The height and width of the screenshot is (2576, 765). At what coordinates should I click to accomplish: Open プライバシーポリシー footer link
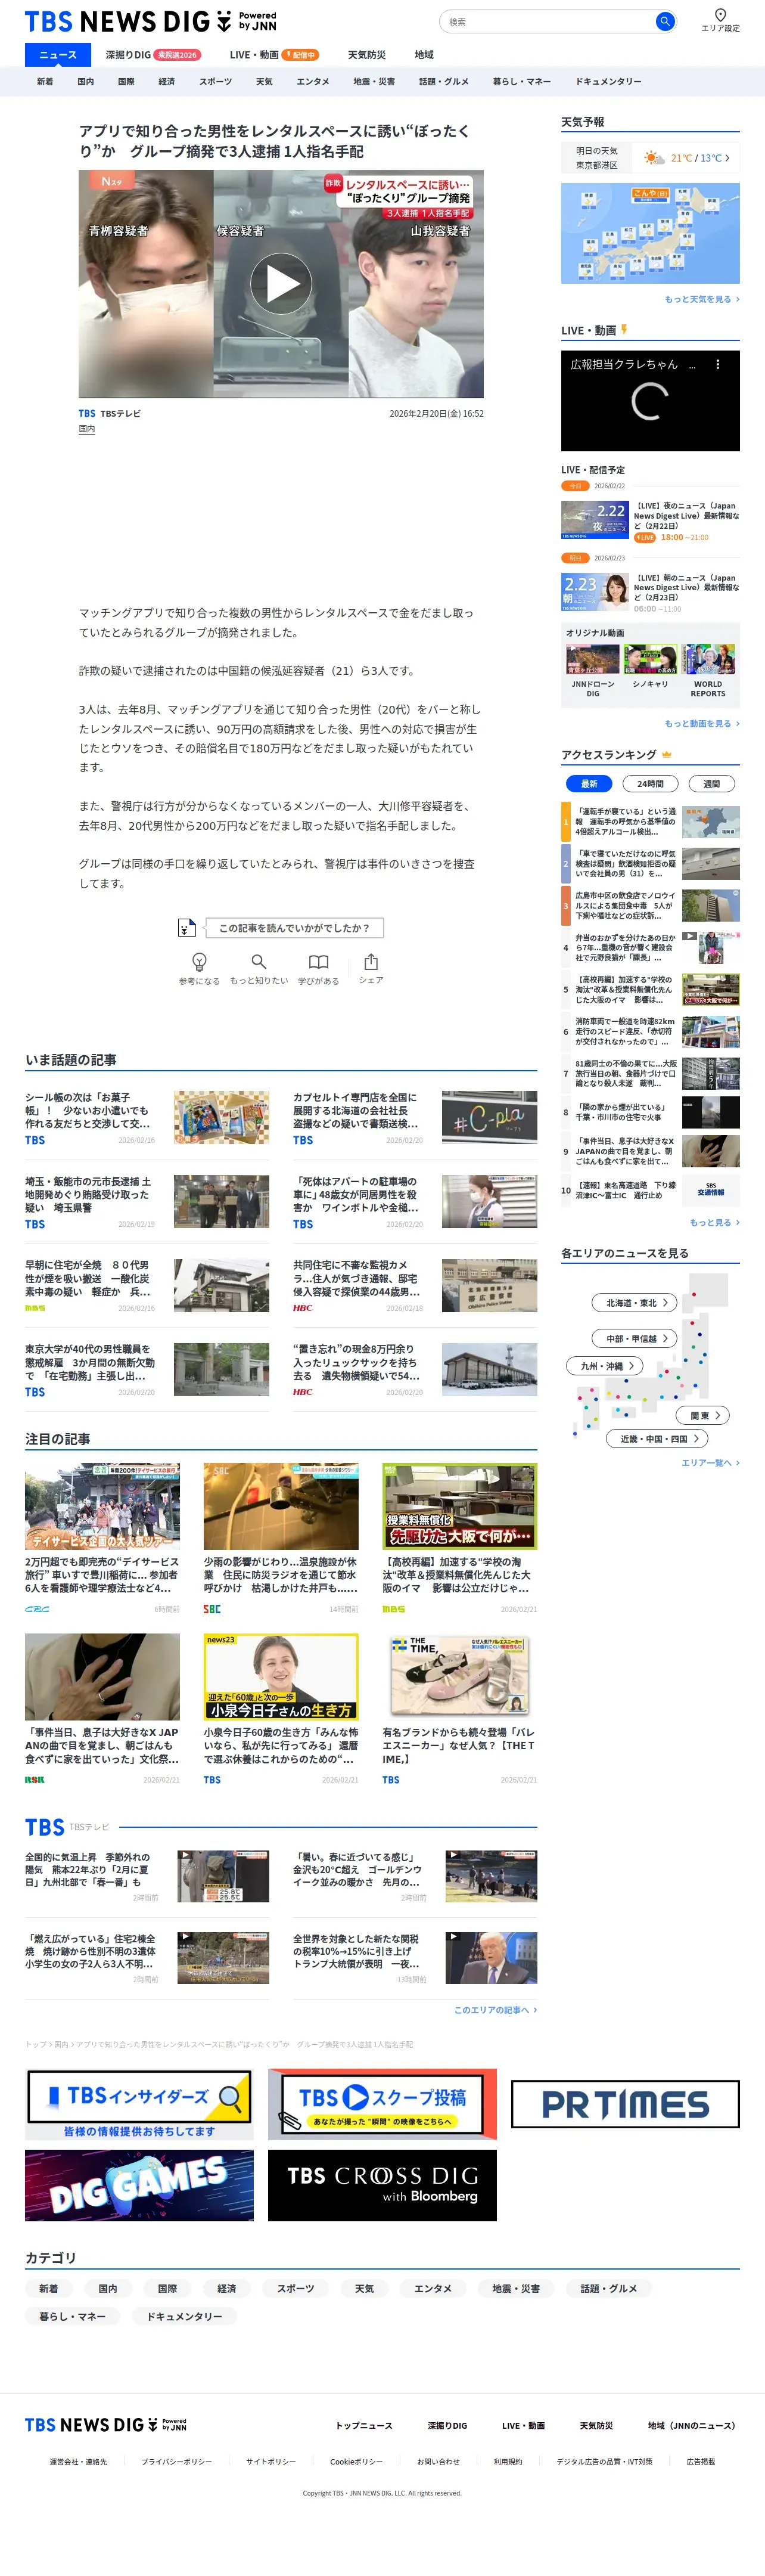pyautogui.click(x=176, y=2462)
